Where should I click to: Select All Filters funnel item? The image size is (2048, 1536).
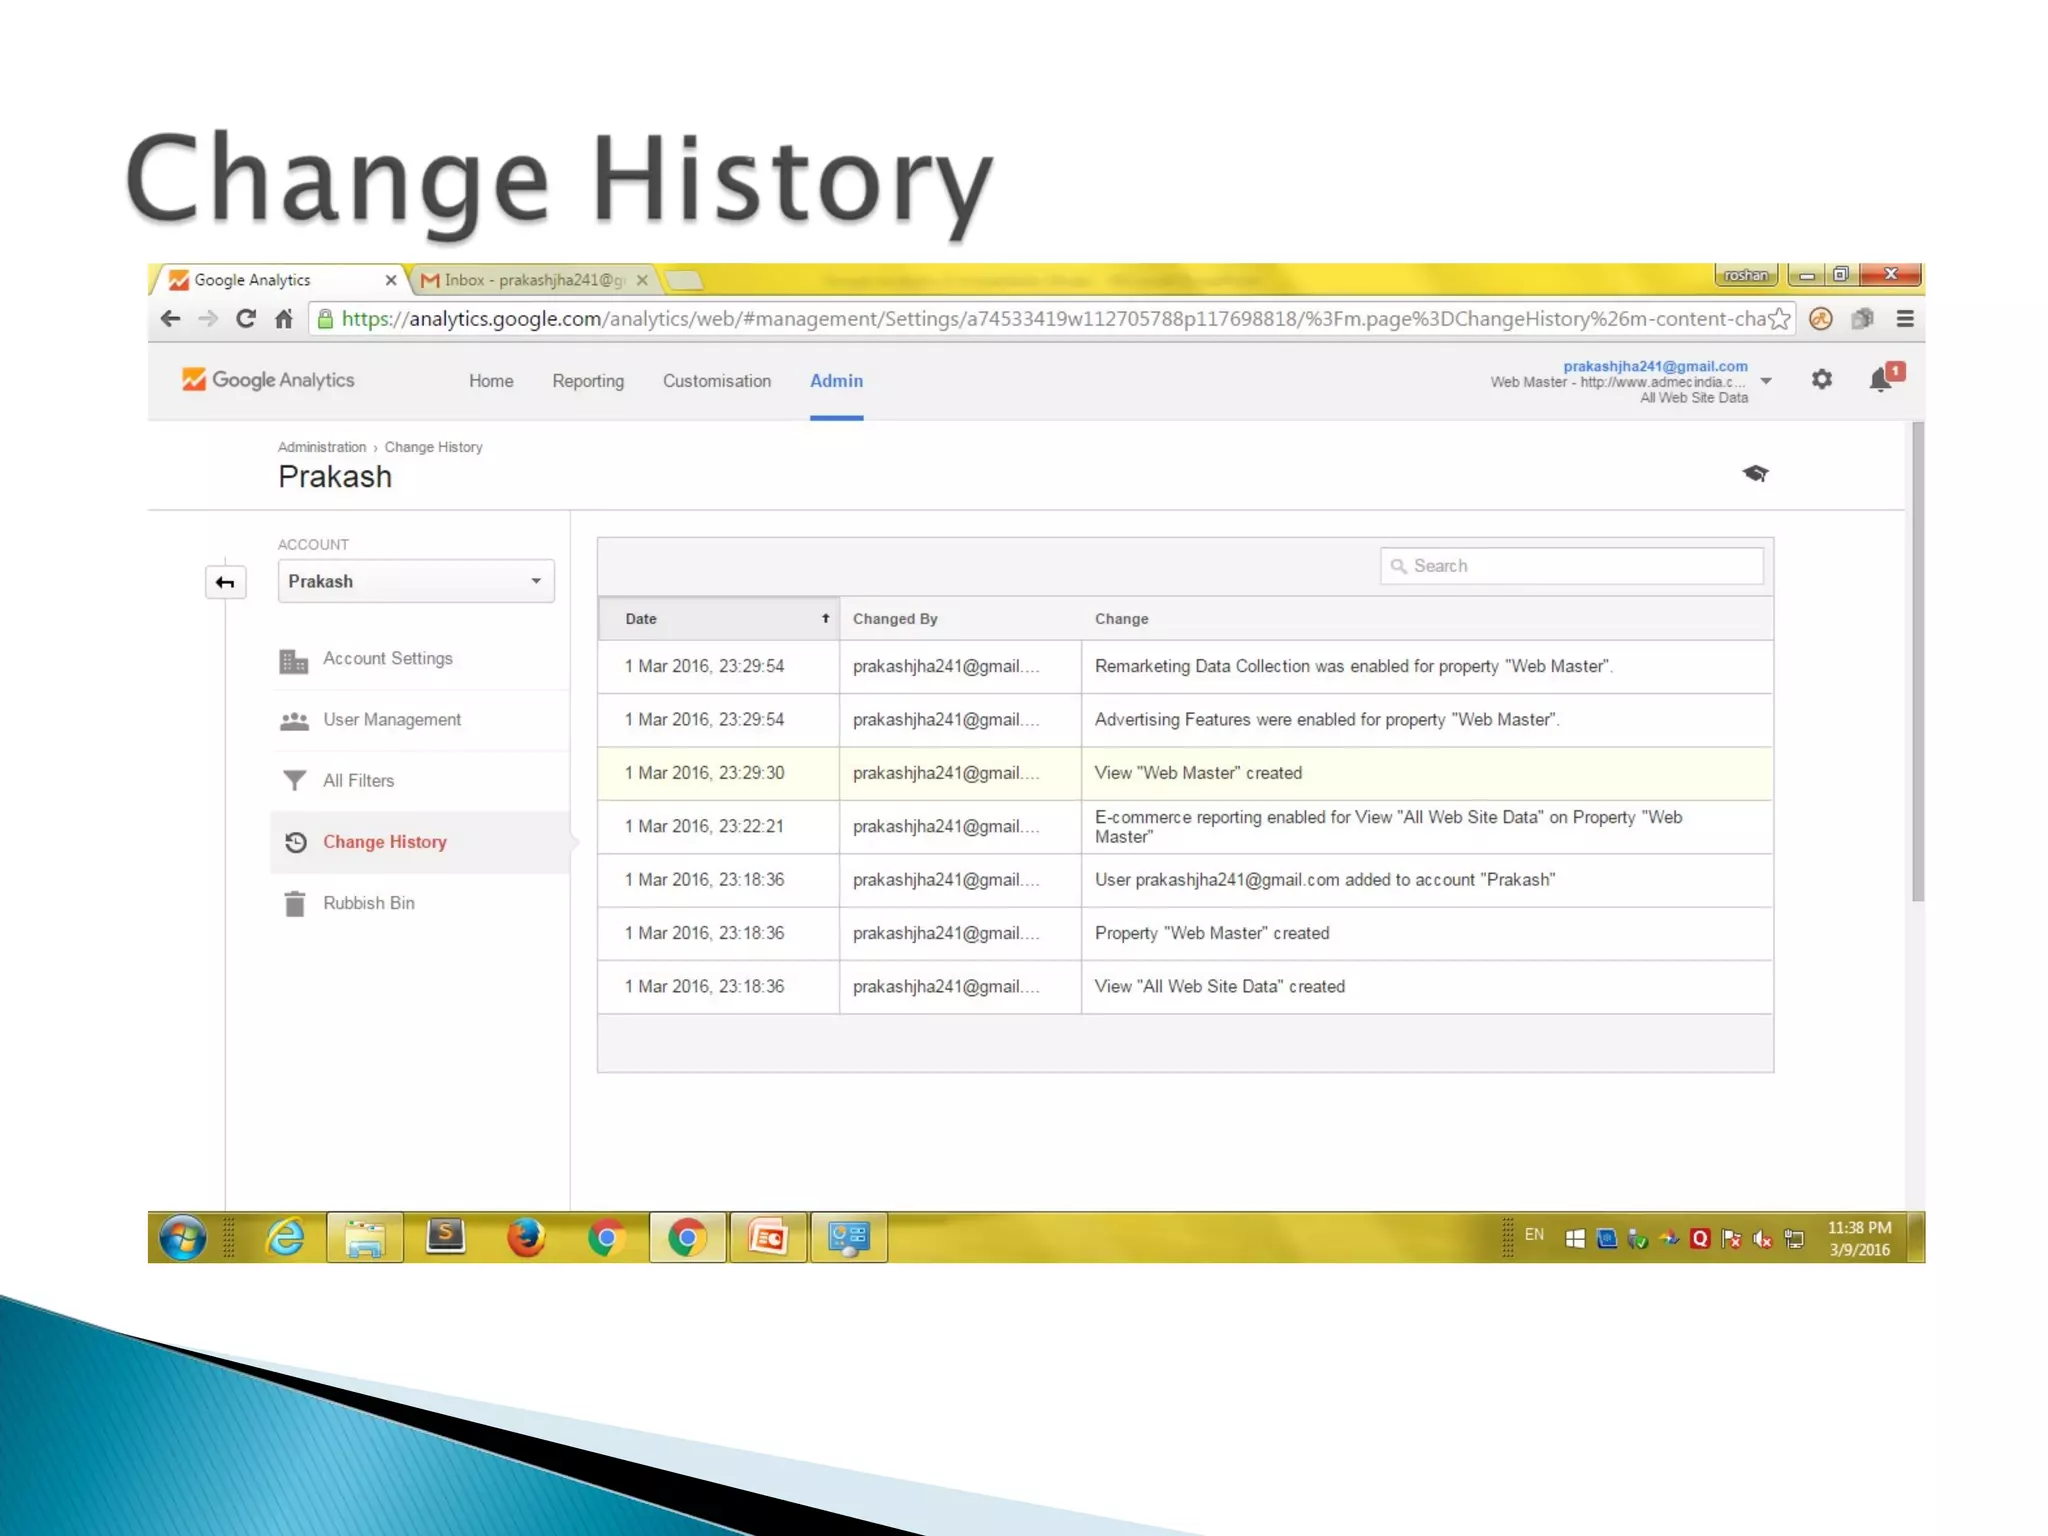pyautogui.click(x=358, y=781)
